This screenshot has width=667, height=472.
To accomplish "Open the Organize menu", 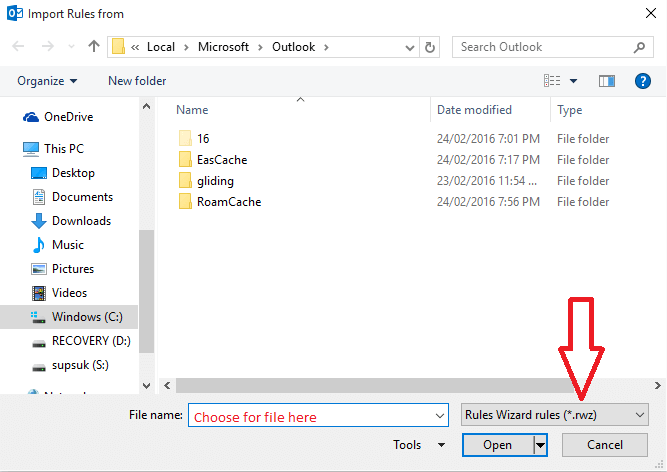I will (47, 81).
